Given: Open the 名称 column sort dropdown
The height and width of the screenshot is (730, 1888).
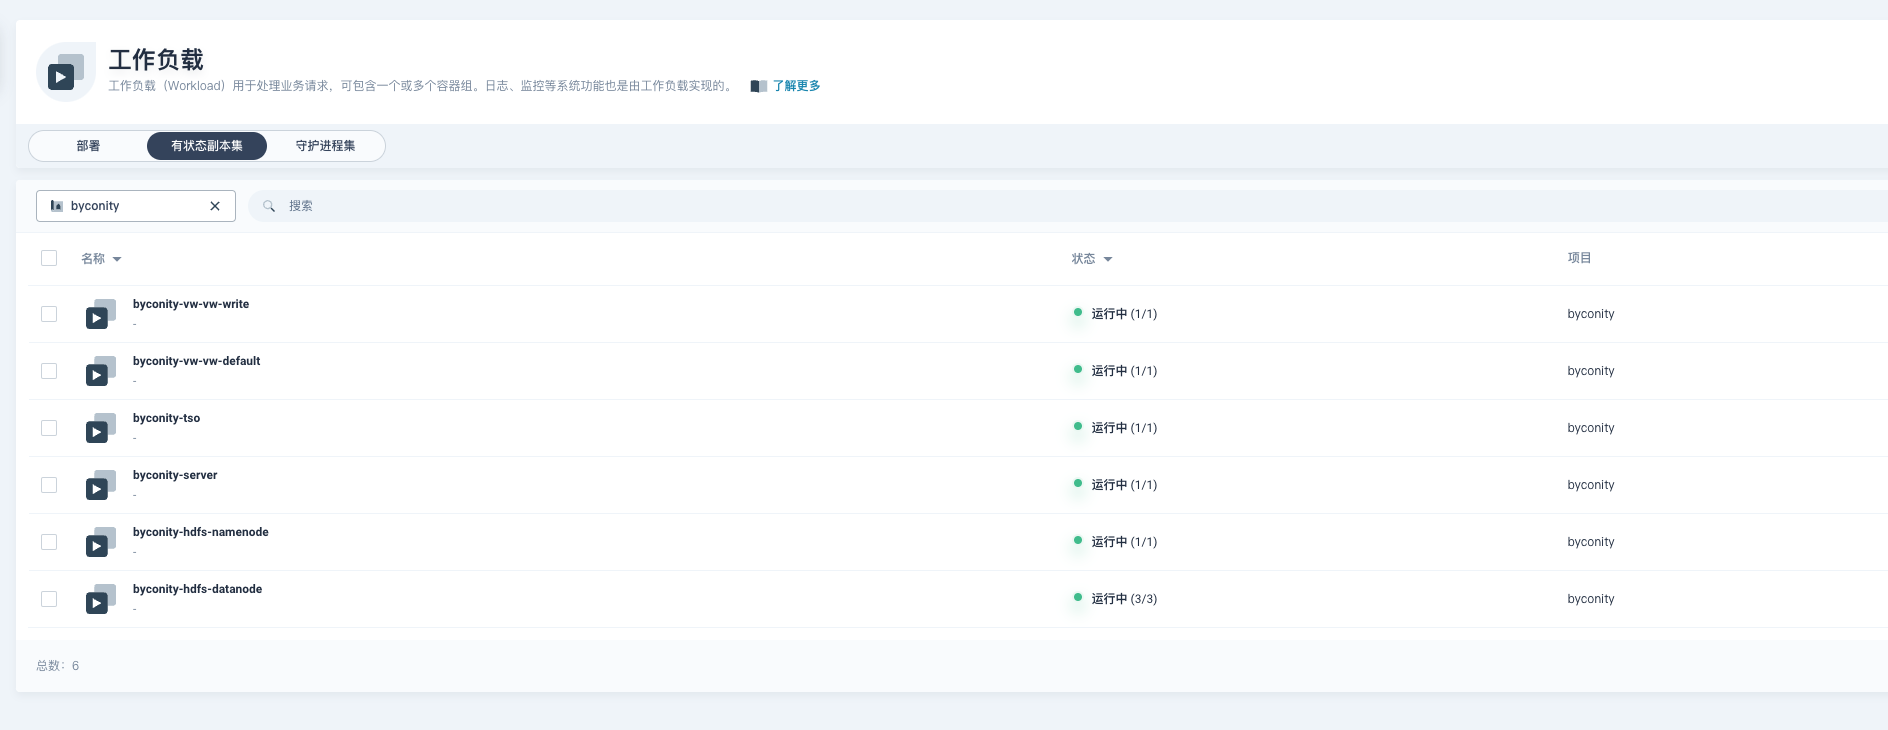Looking at the screenshot, I should point(101,259).
